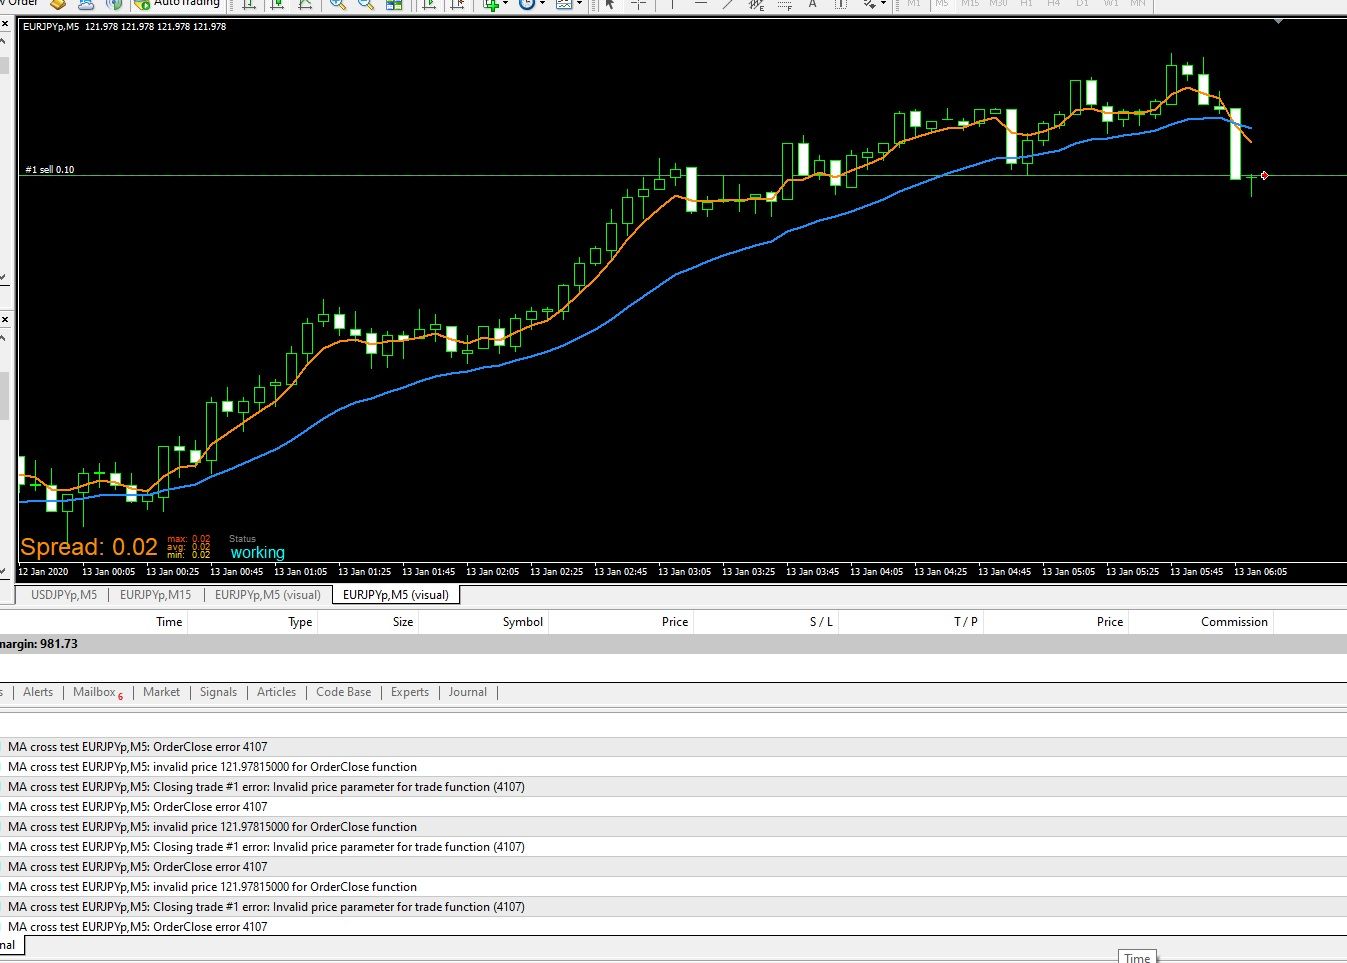1347x963 pixels.
Task: Click the 'working' status label
Action: pos(257,553)
